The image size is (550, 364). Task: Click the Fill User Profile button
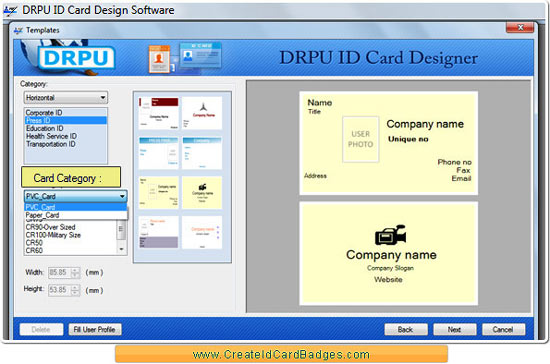[95, 329]
